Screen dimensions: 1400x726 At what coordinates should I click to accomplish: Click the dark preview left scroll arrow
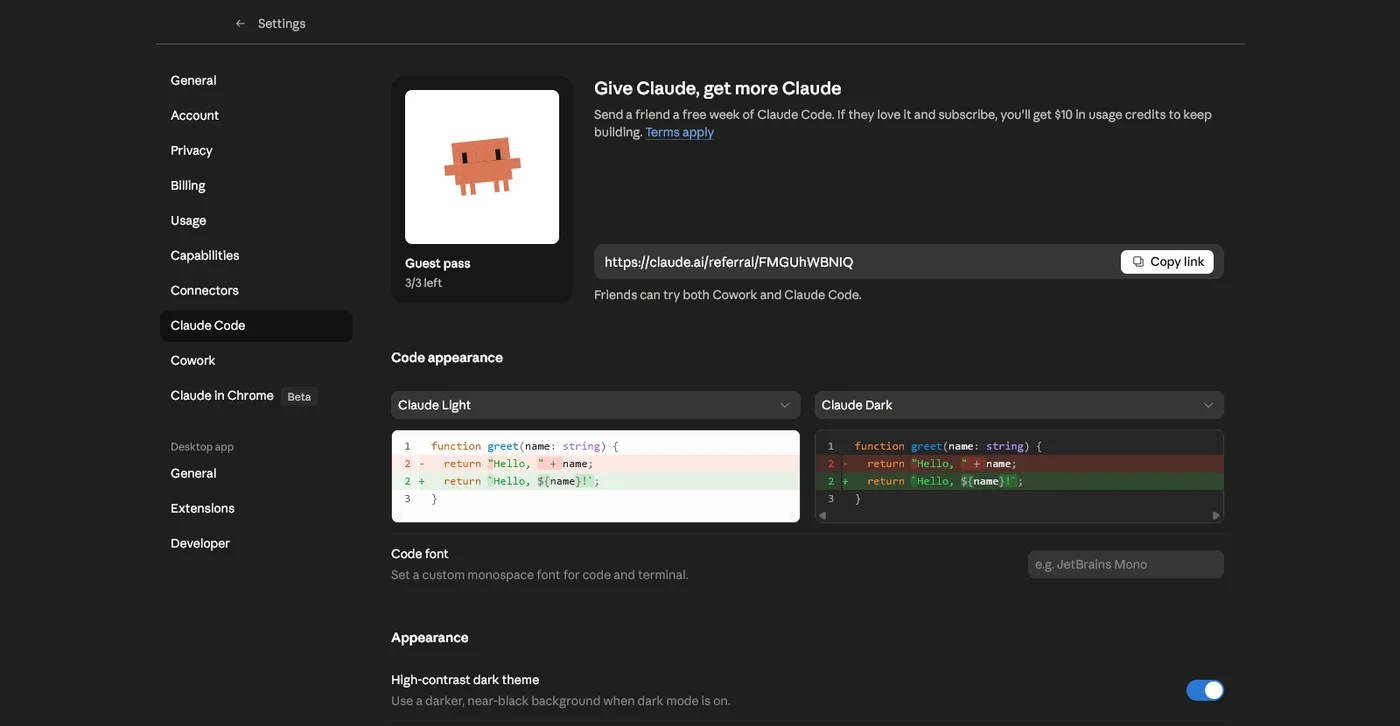point(823,516)
